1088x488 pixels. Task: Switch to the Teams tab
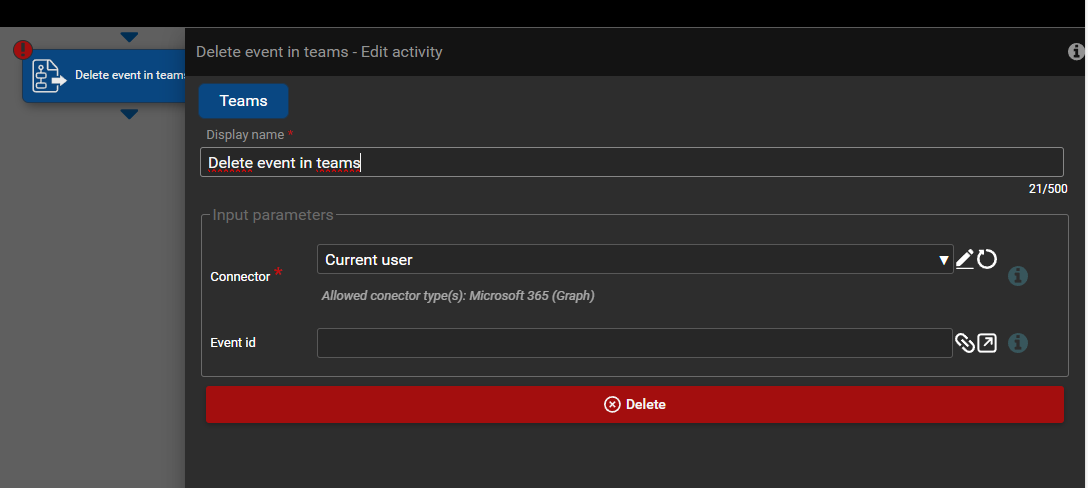[243, 101]
